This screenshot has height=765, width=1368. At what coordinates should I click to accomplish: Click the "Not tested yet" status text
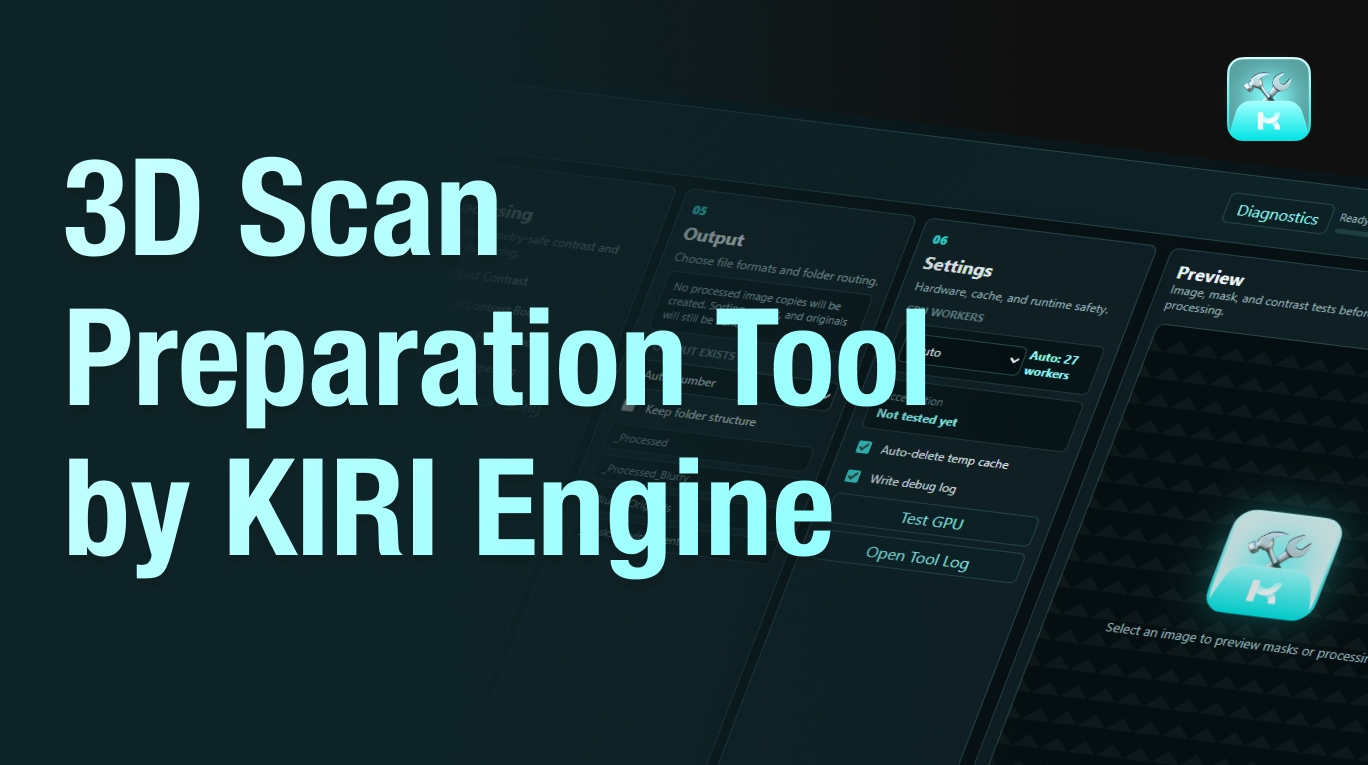916,417
